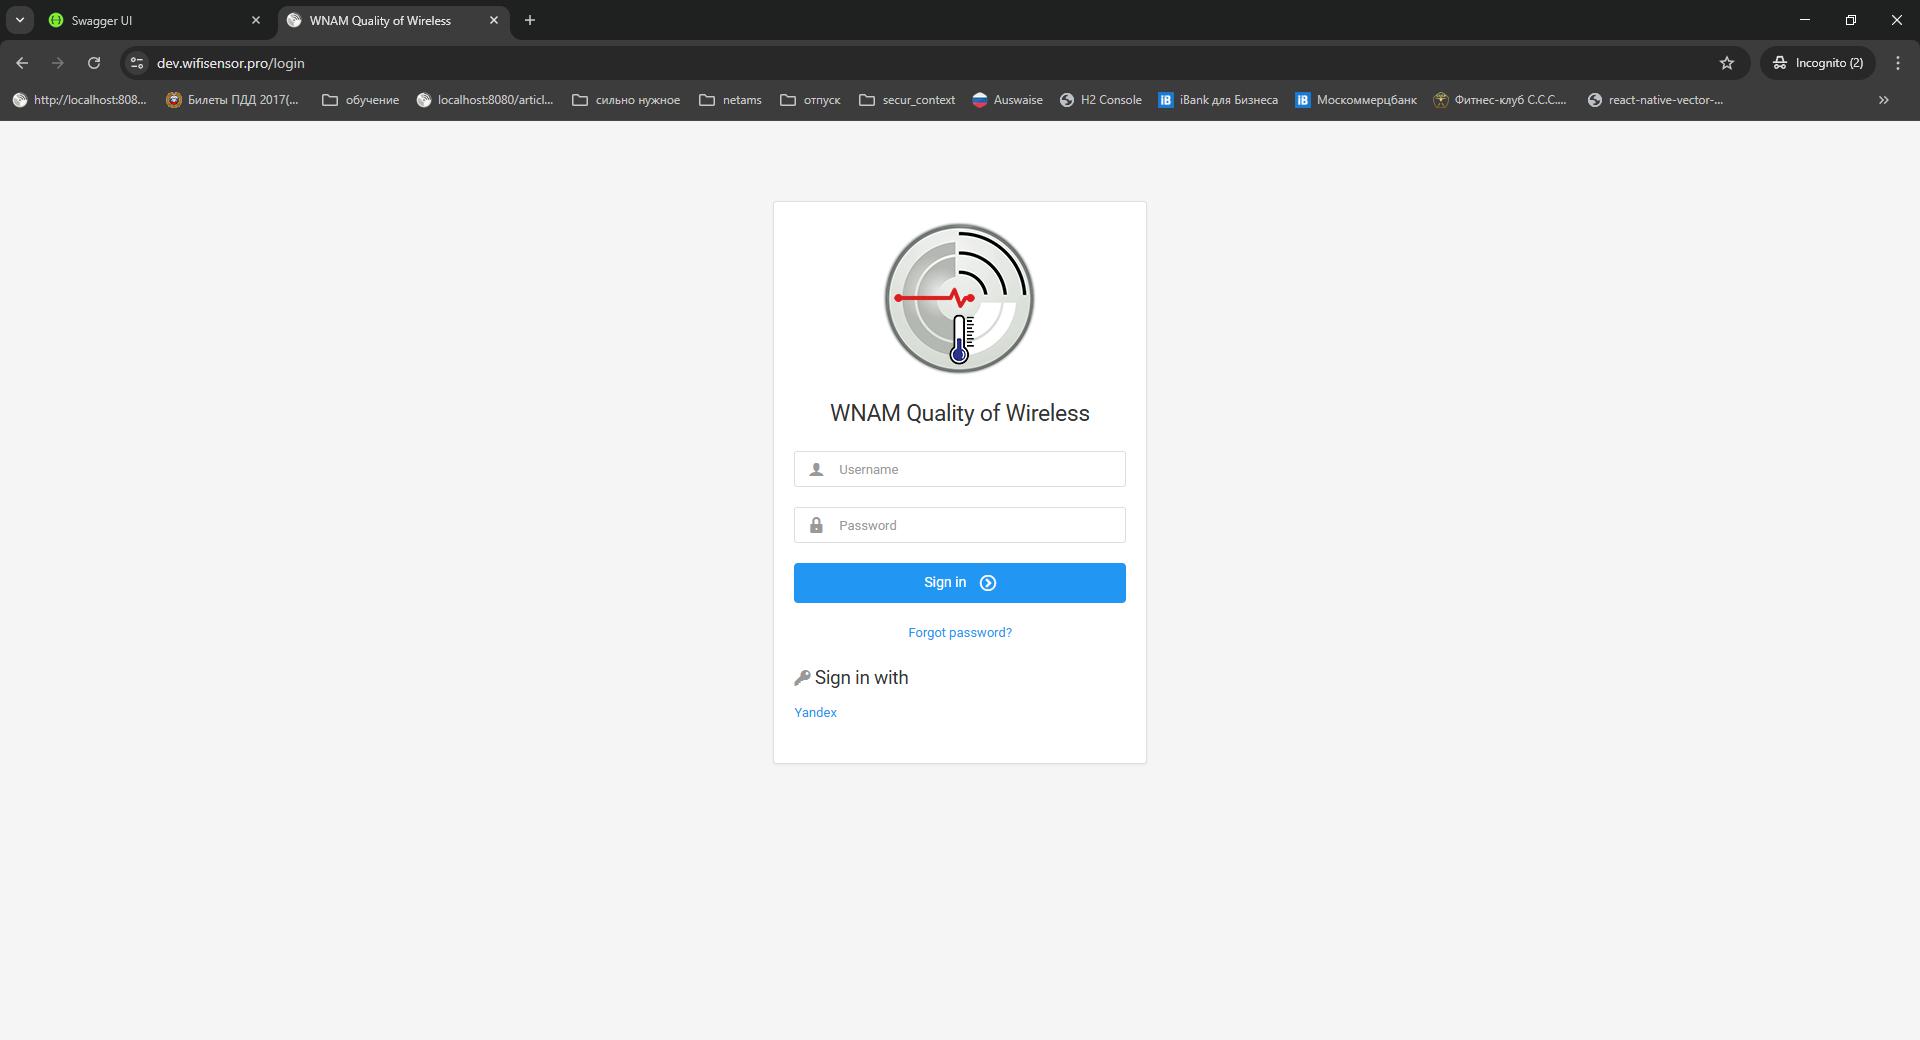Open the Chrome three-dot menu
The height and width of the screenshot is (1040, 1920).
(1897, 63)
